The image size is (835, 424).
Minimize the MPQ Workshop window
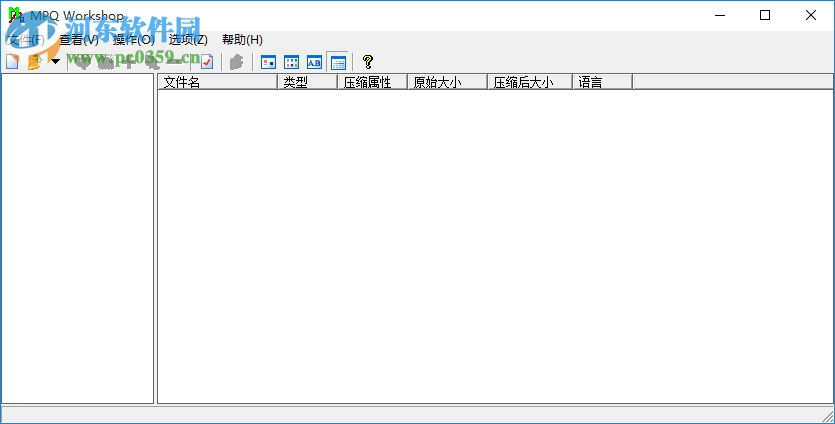pos(719,15)
